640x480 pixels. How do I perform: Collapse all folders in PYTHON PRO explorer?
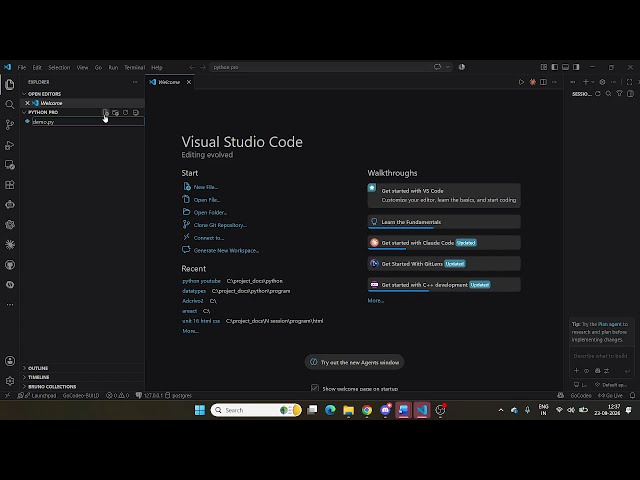[x=136, y=113]
